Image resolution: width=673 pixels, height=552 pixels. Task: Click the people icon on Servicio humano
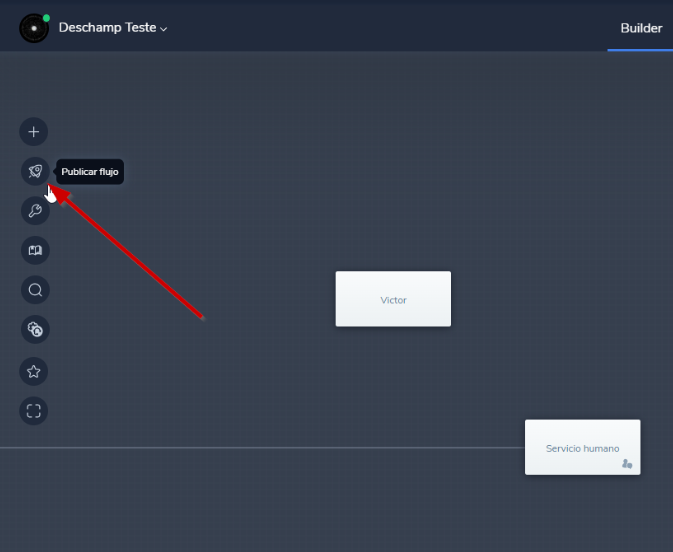[627, 464]
